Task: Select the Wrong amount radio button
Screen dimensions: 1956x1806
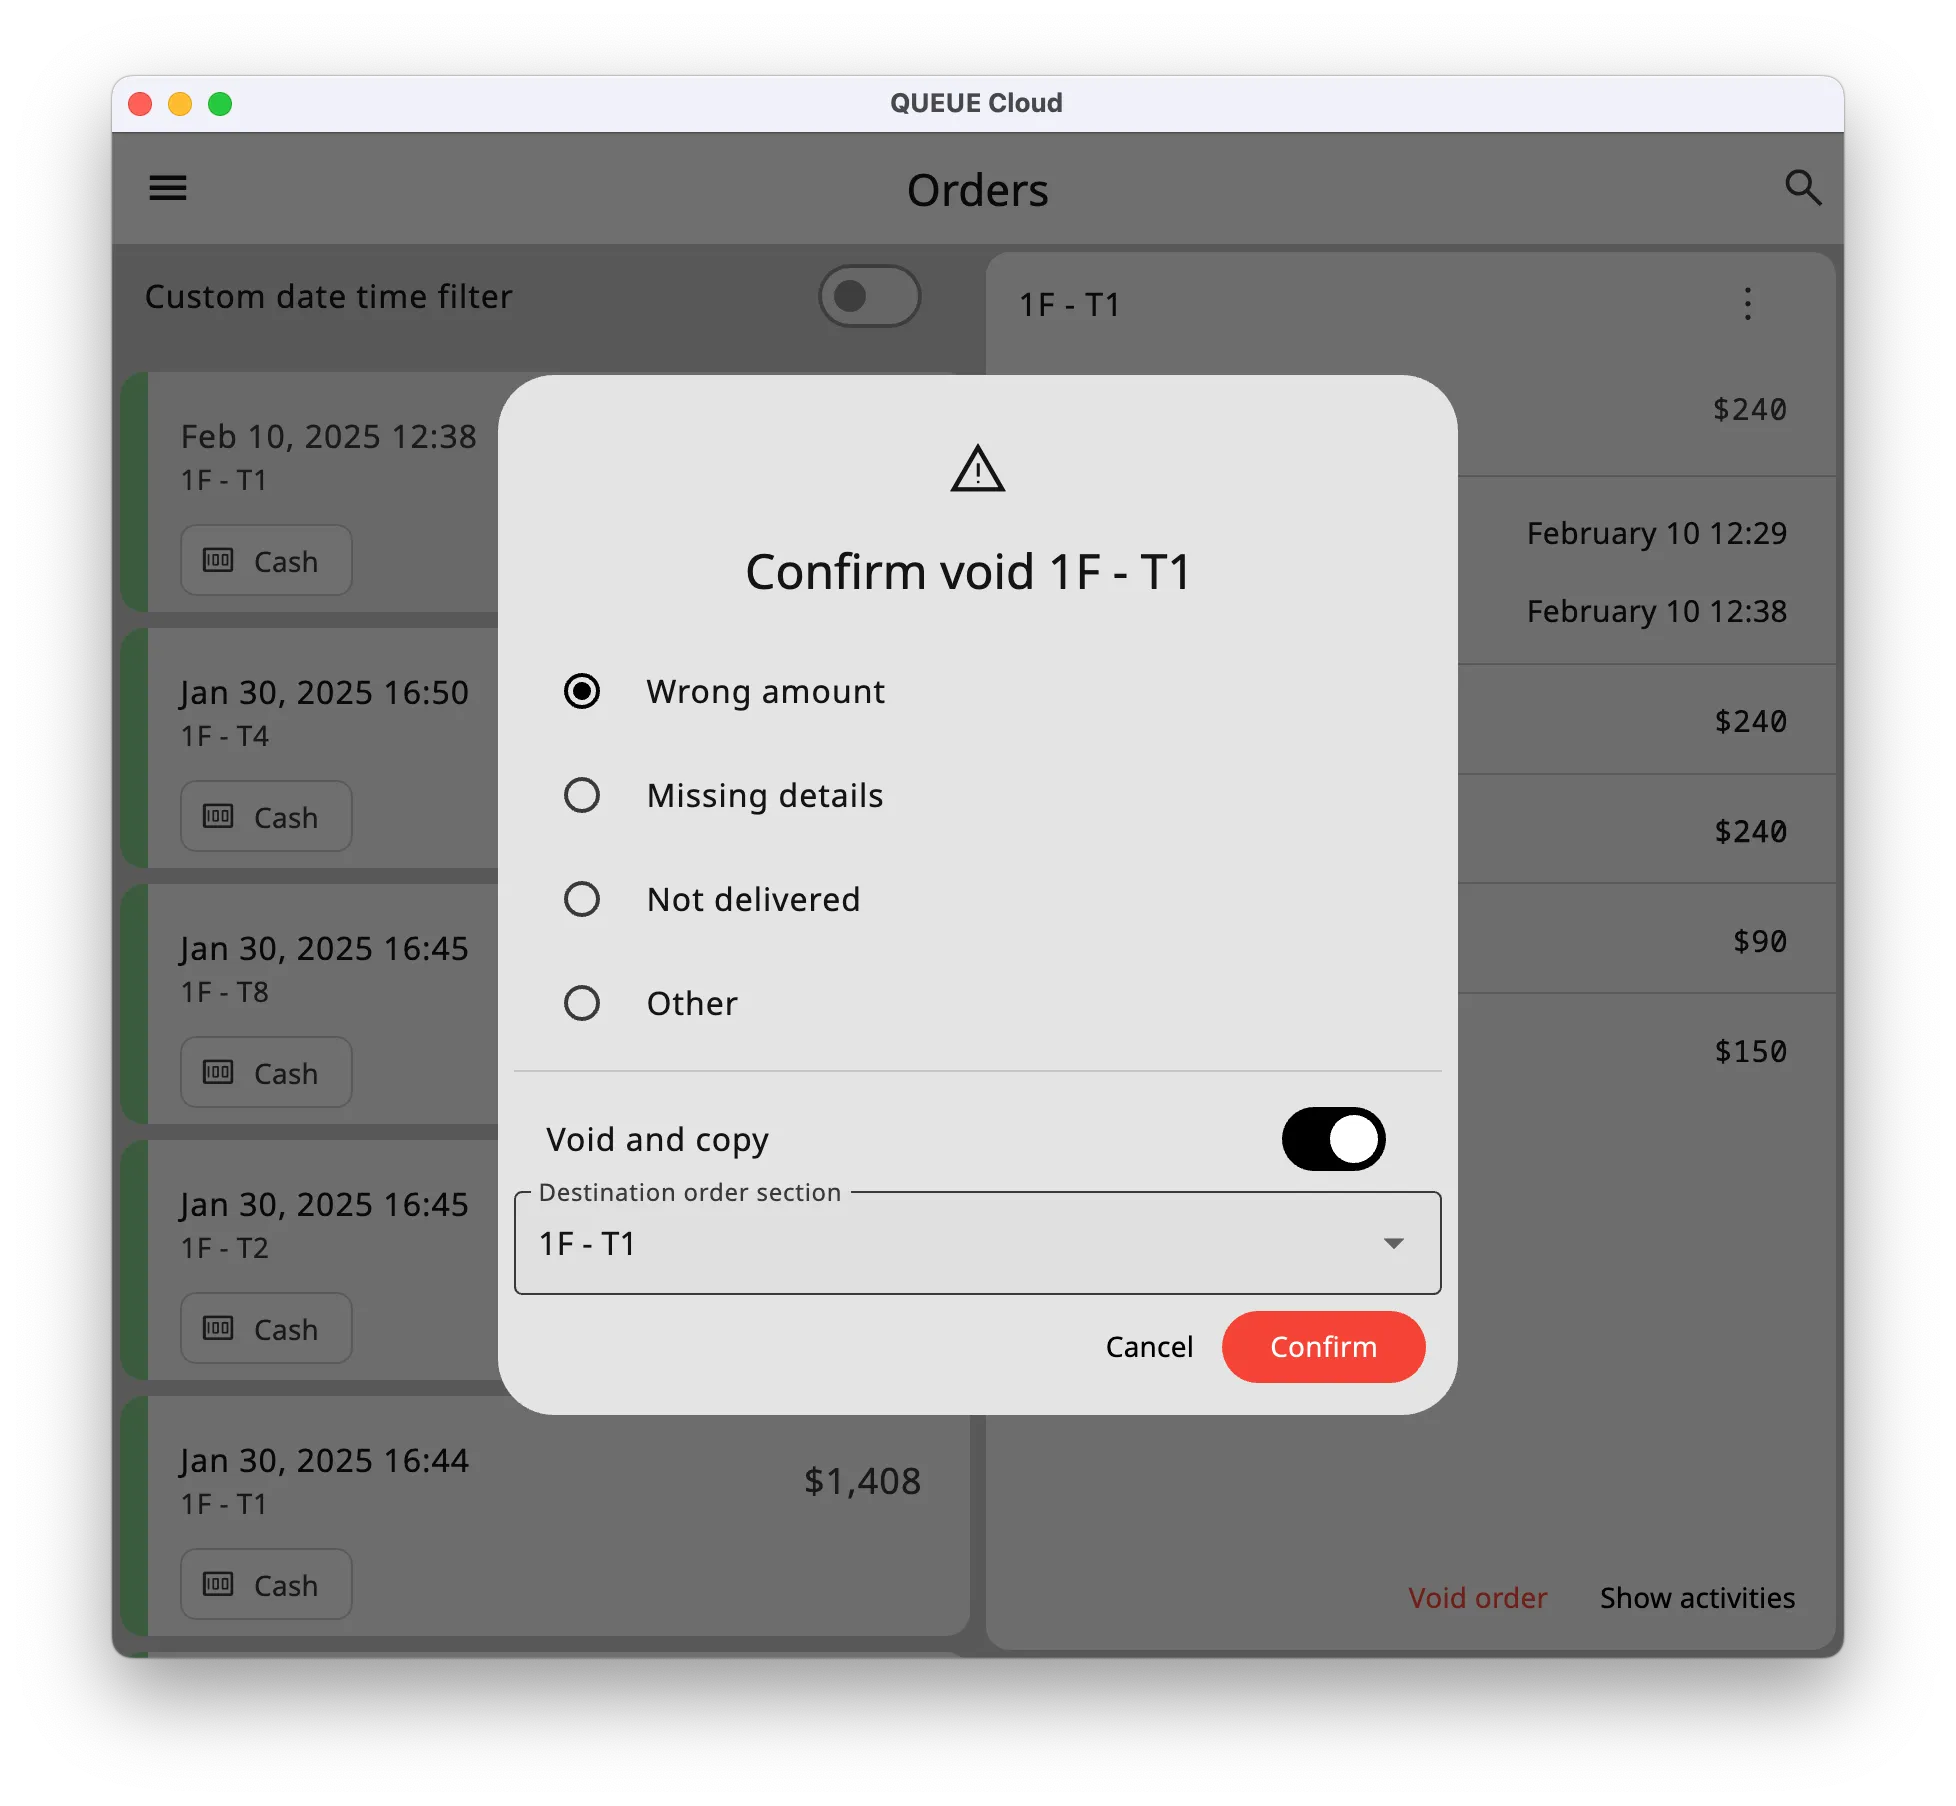Action: click(x=581, y=690)
